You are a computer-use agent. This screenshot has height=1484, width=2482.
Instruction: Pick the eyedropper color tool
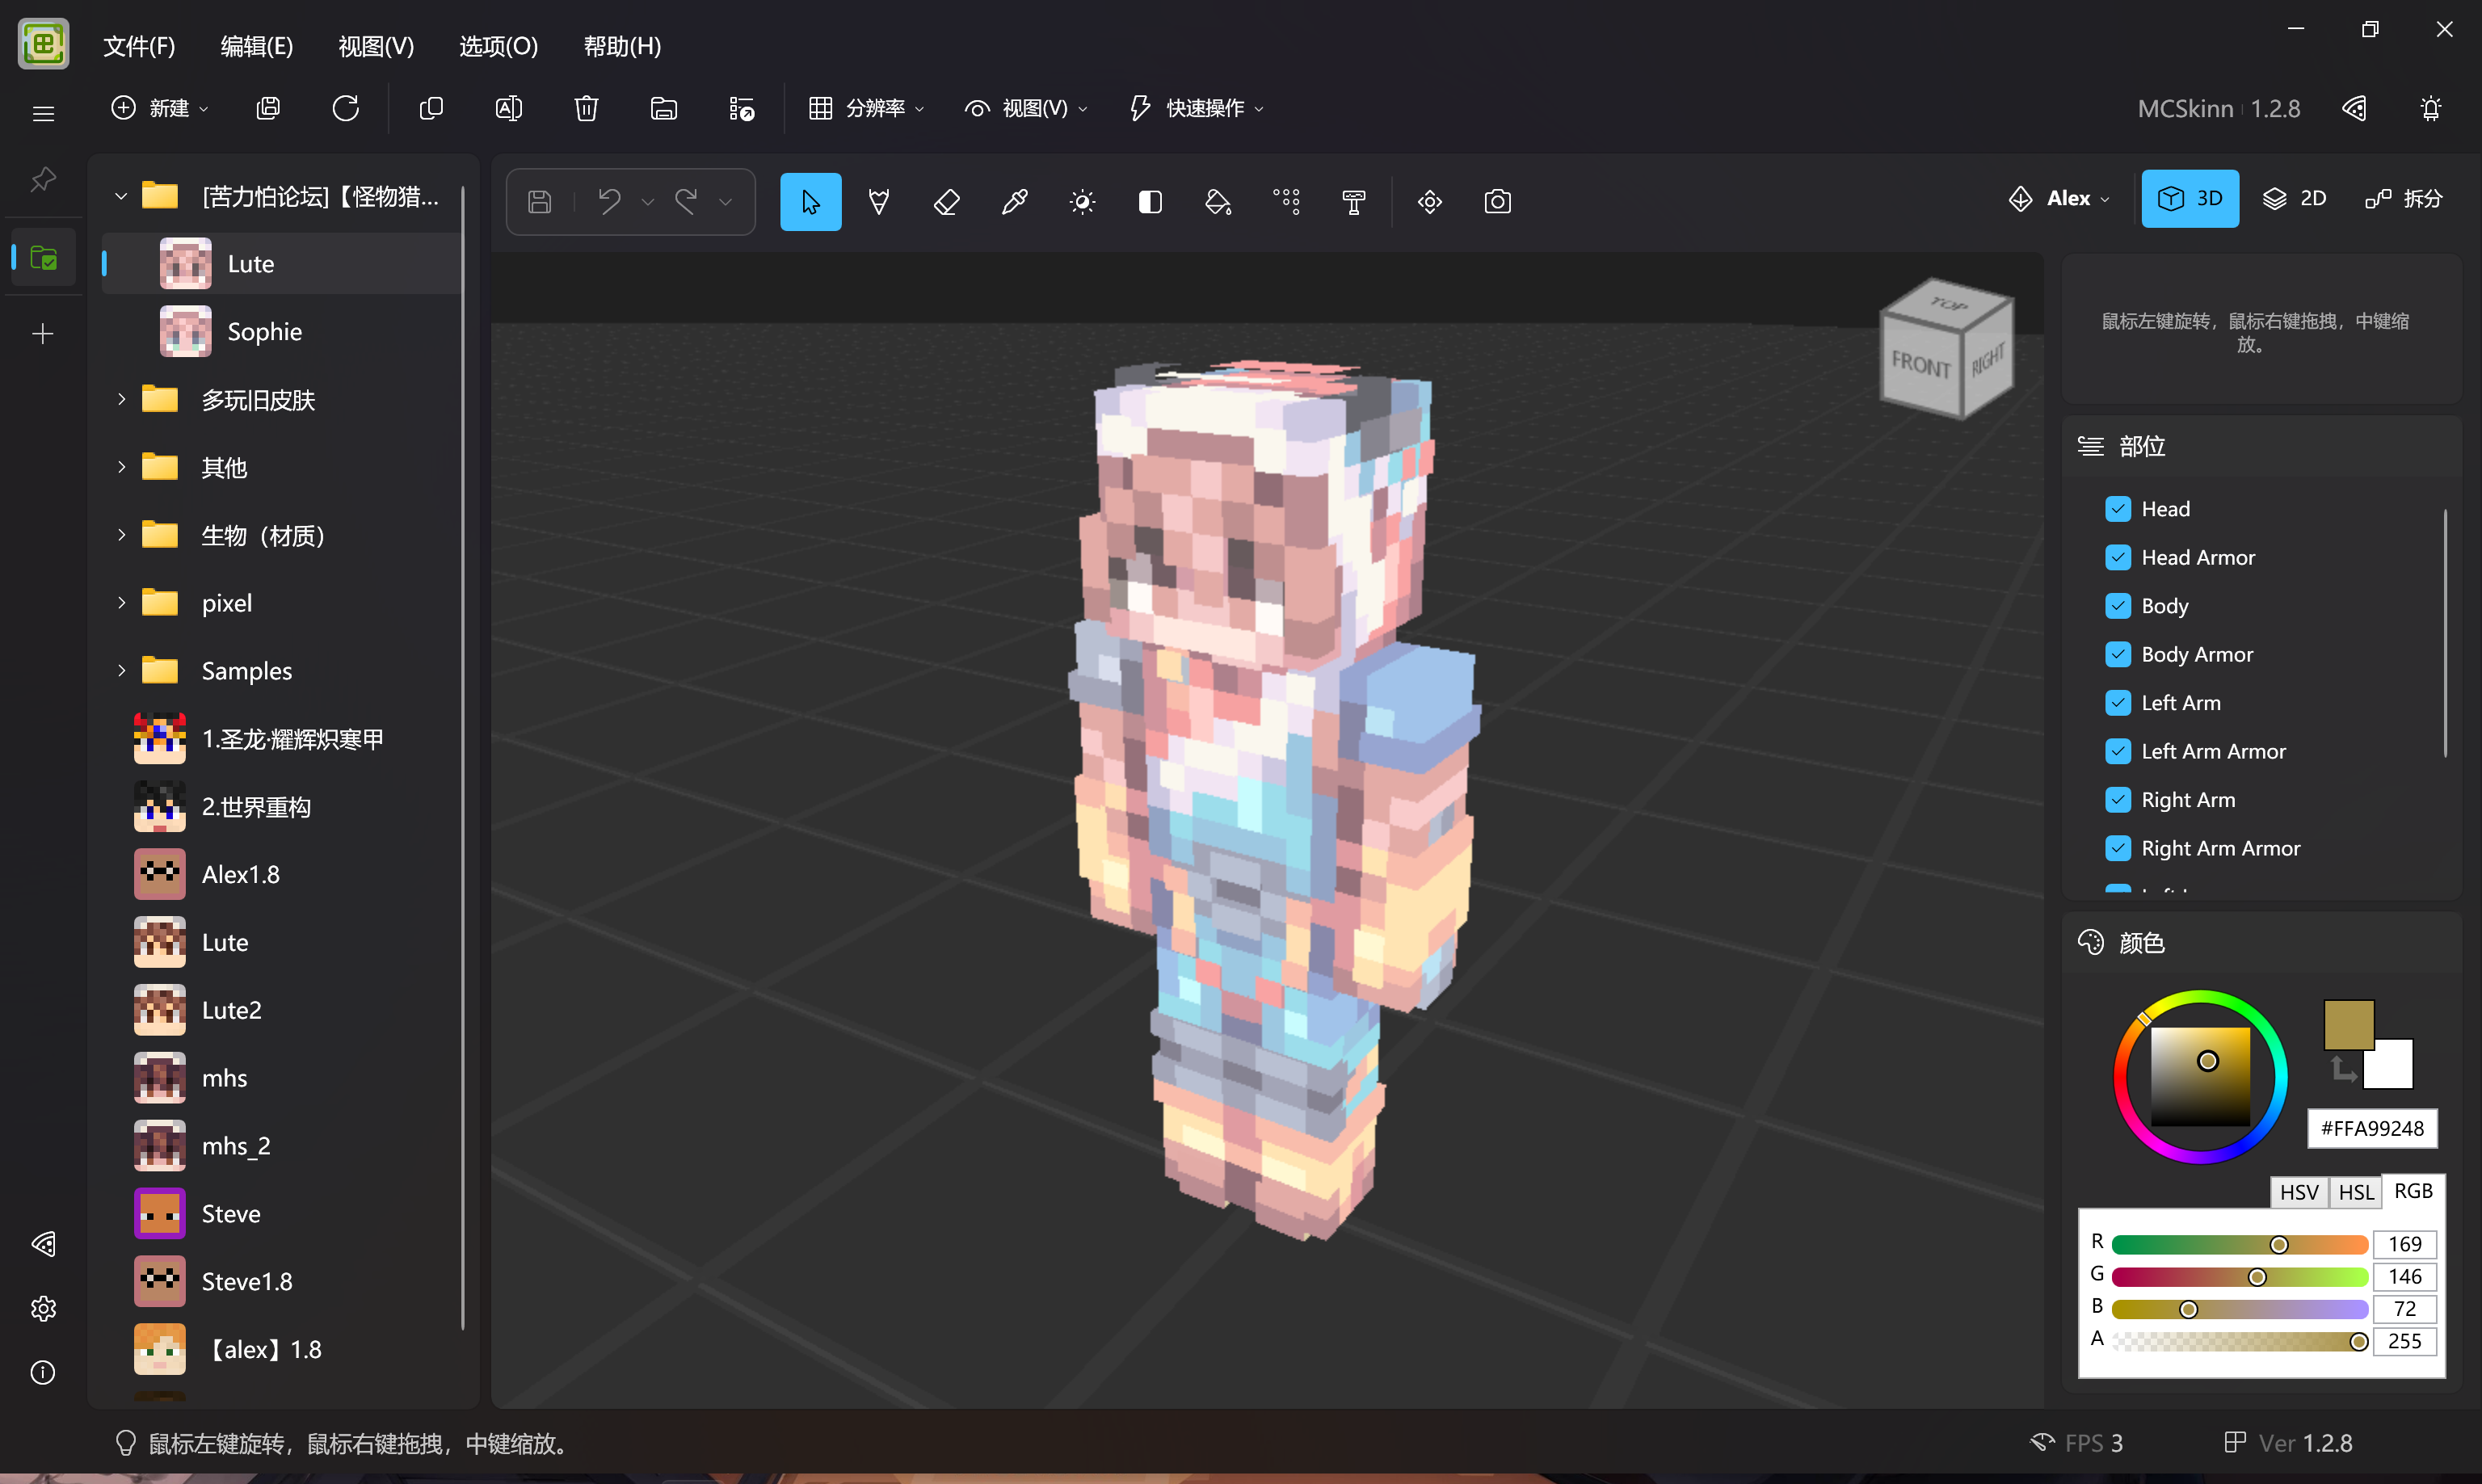(x=1014, y=202)
